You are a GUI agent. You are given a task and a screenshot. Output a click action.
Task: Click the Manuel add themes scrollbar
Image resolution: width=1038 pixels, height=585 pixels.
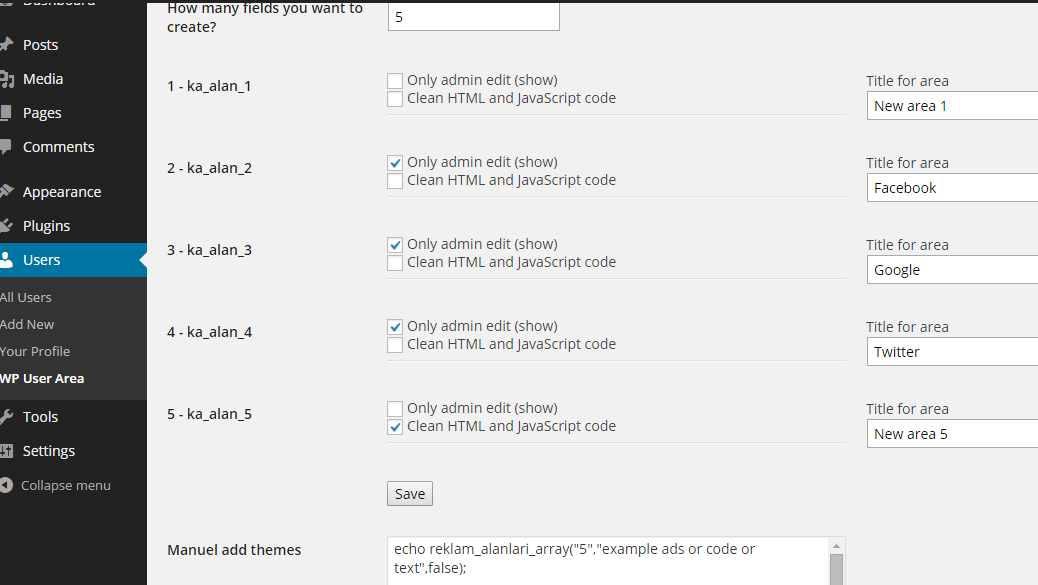pyautogui.click(x=837, y=561)
